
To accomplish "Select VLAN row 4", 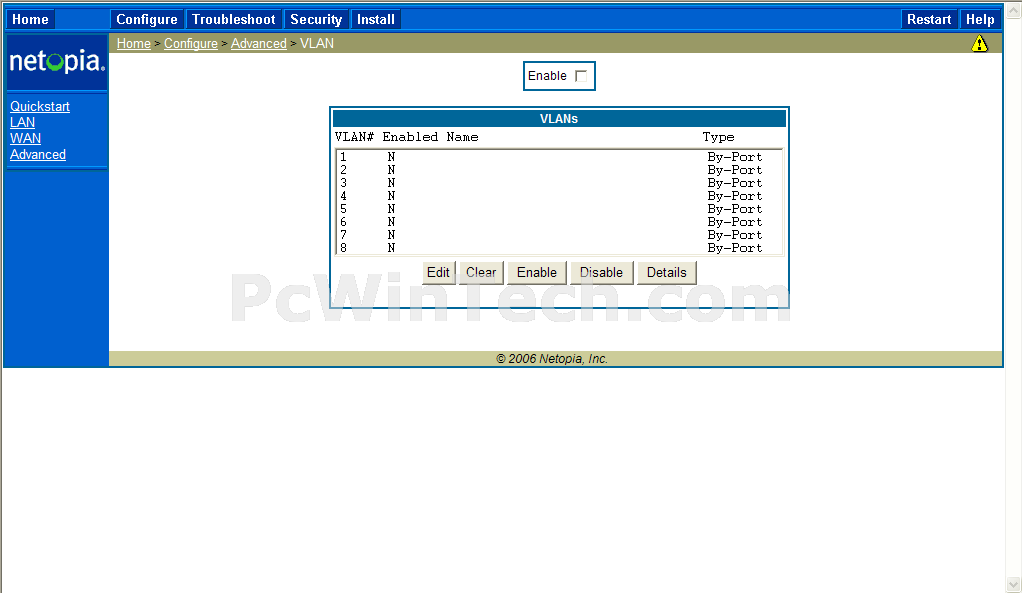I will click(559, 196).
